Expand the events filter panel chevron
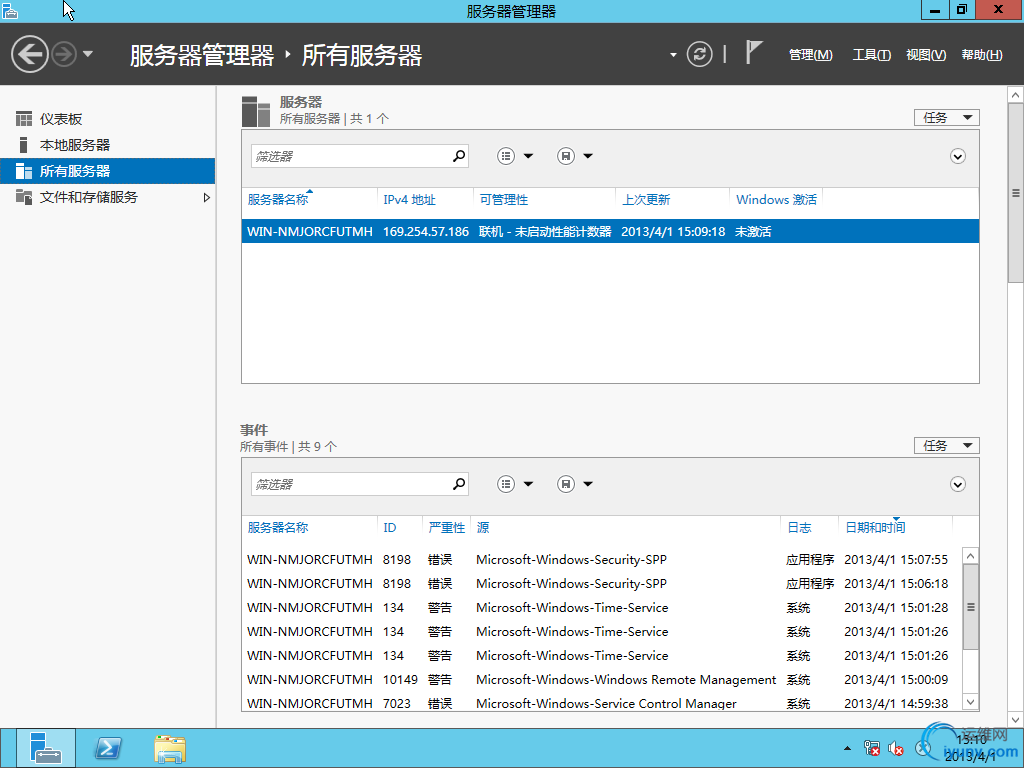Screen dimensions: 1024x768 click(957, 484)
